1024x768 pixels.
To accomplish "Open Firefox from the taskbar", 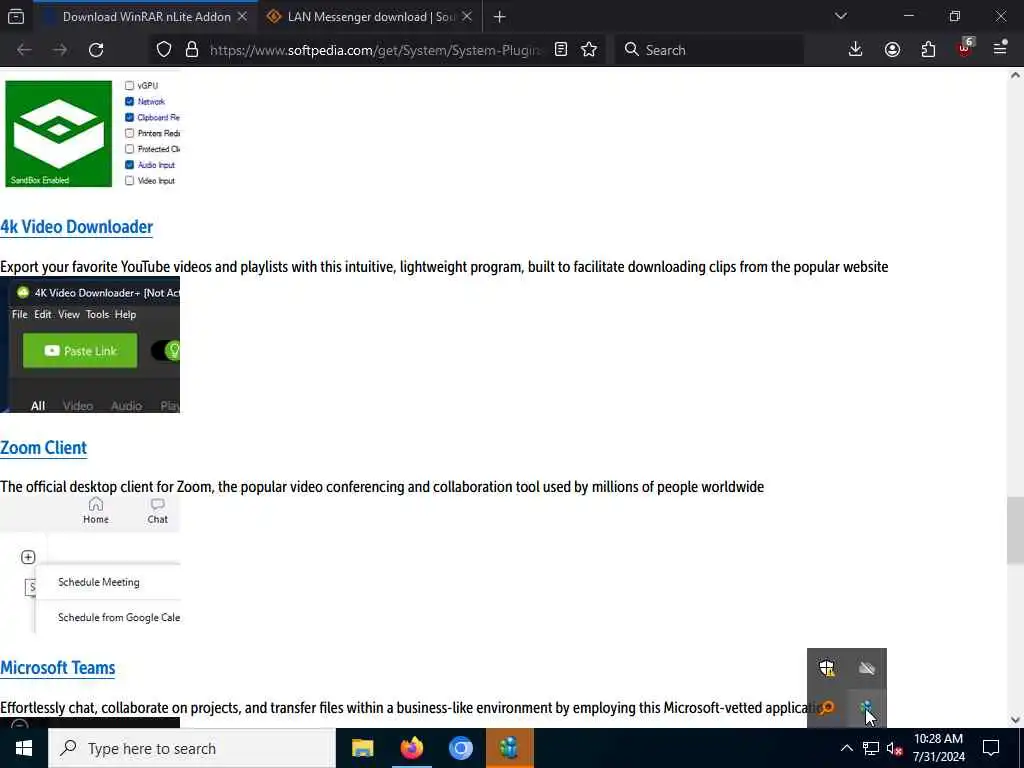I will point(411,748).
